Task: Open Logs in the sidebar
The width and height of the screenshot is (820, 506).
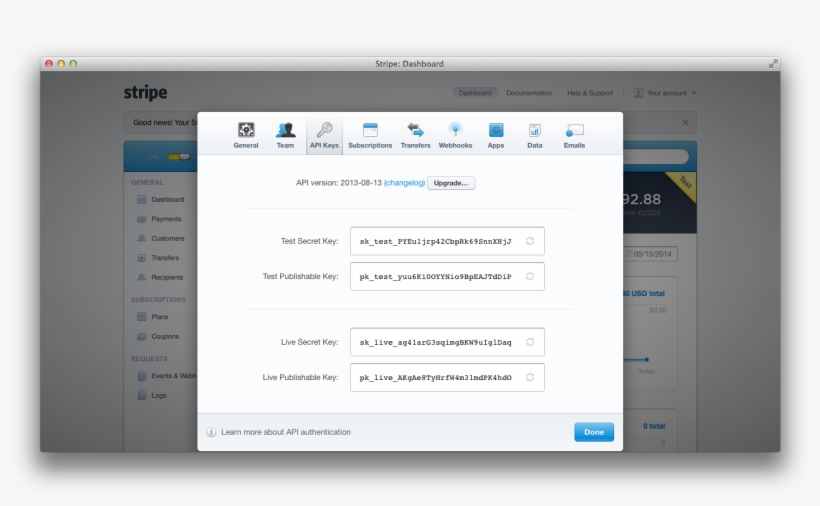Action: (152, 395)
